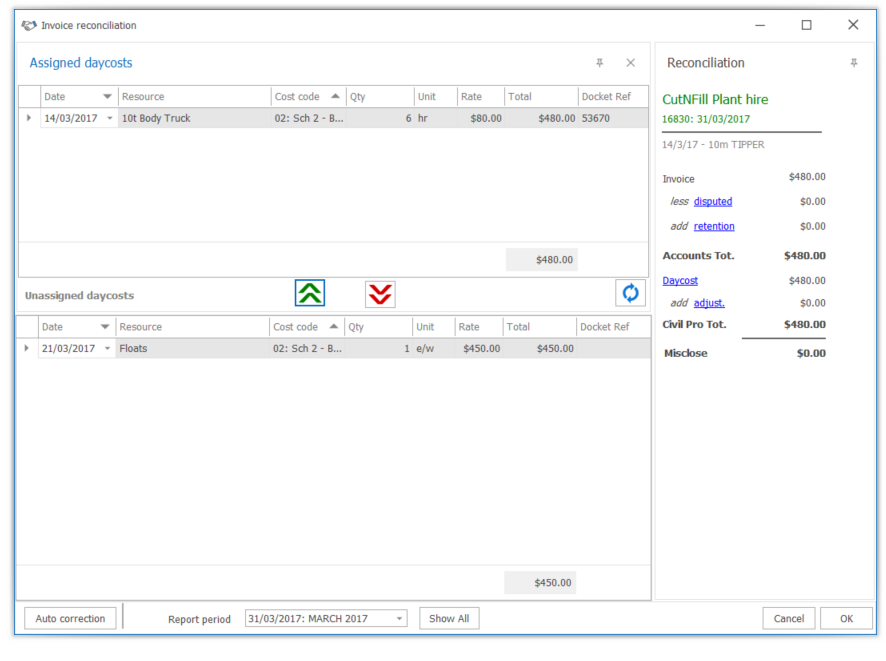Click the Show All button

[x=449, y=619]
